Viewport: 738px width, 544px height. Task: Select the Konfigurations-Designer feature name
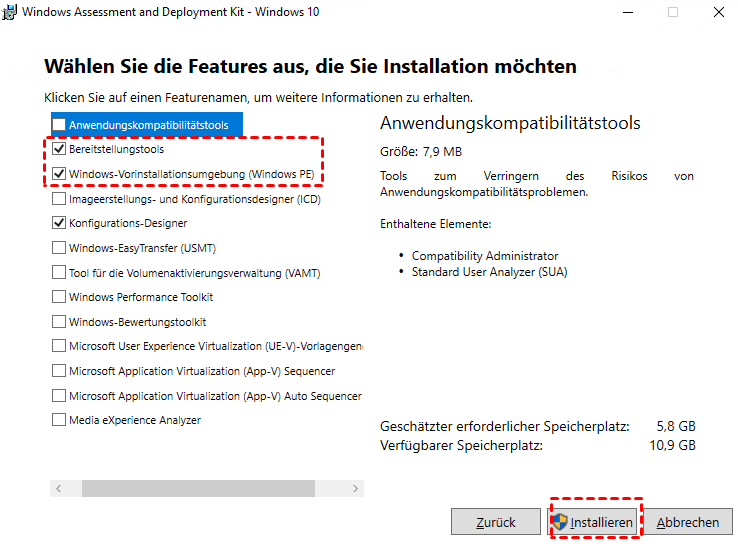pos(128,223)
